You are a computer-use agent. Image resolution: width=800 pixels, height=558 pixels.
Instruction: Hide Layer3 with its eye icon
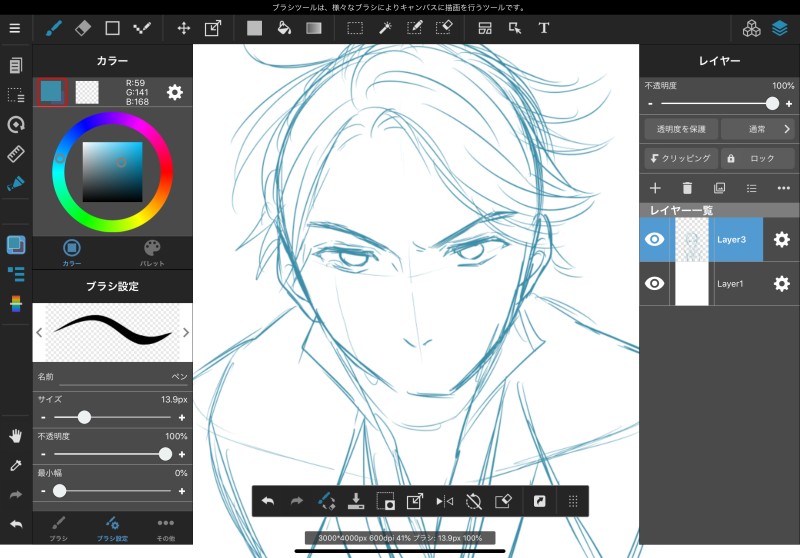pos(655,239)
